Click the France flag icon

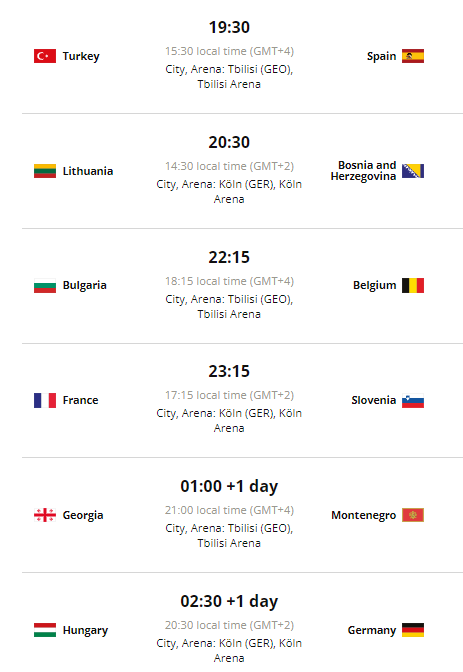(x=45, y=400)
